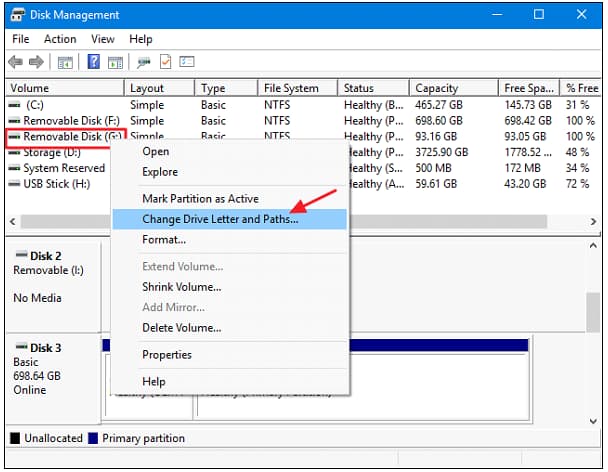Sort by the Capacity column header
Screen dimensions: 608x472
pos(454,88)
